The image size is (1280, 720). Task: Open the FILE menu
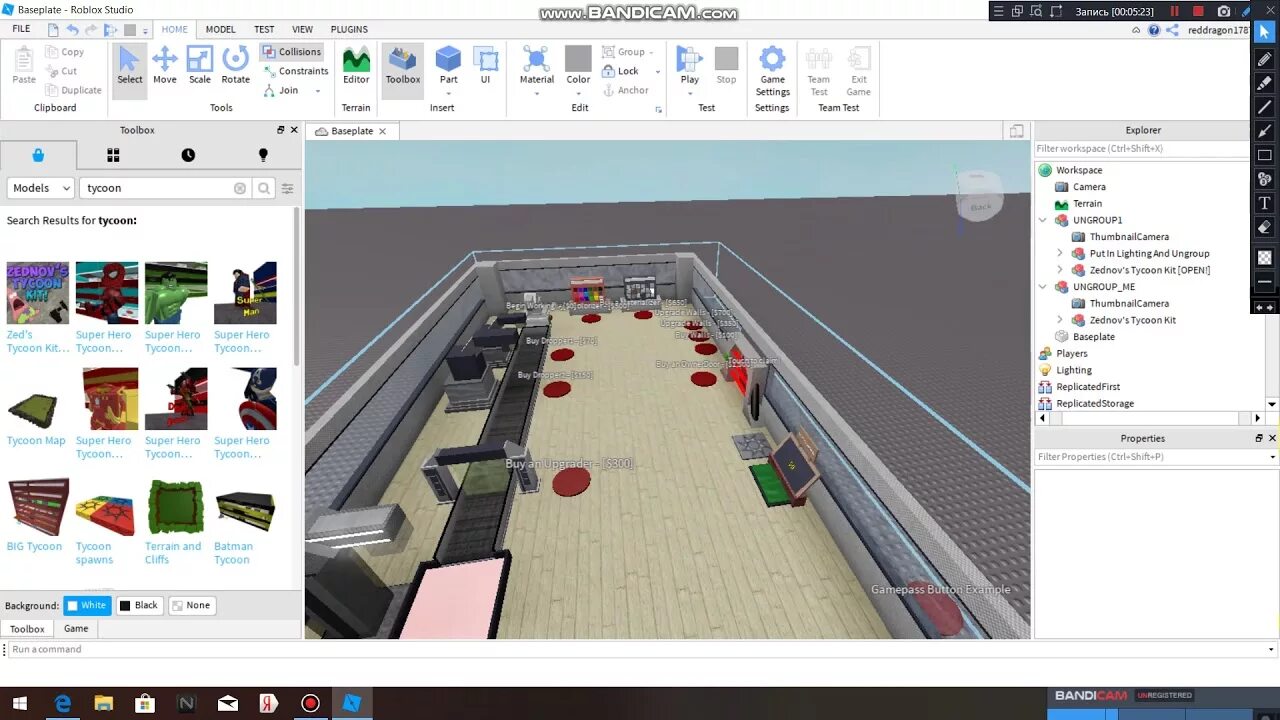[21, 29]
